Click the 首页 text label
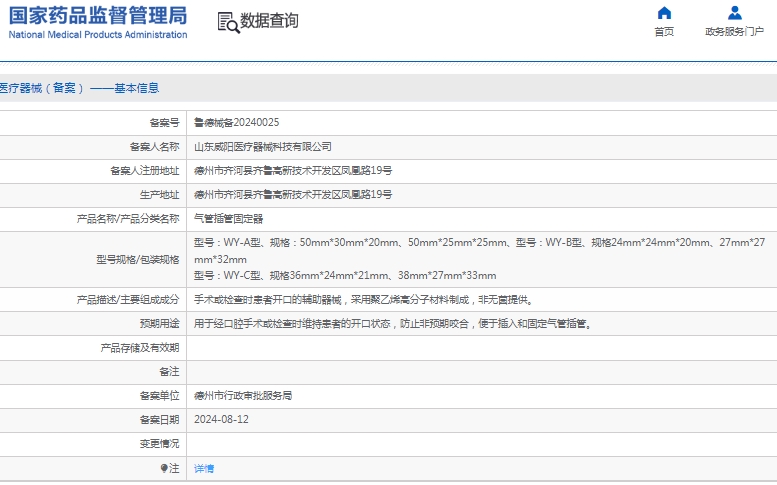Image resolution: width=777 pixels, height=485 pixels. tap(664, 32)
